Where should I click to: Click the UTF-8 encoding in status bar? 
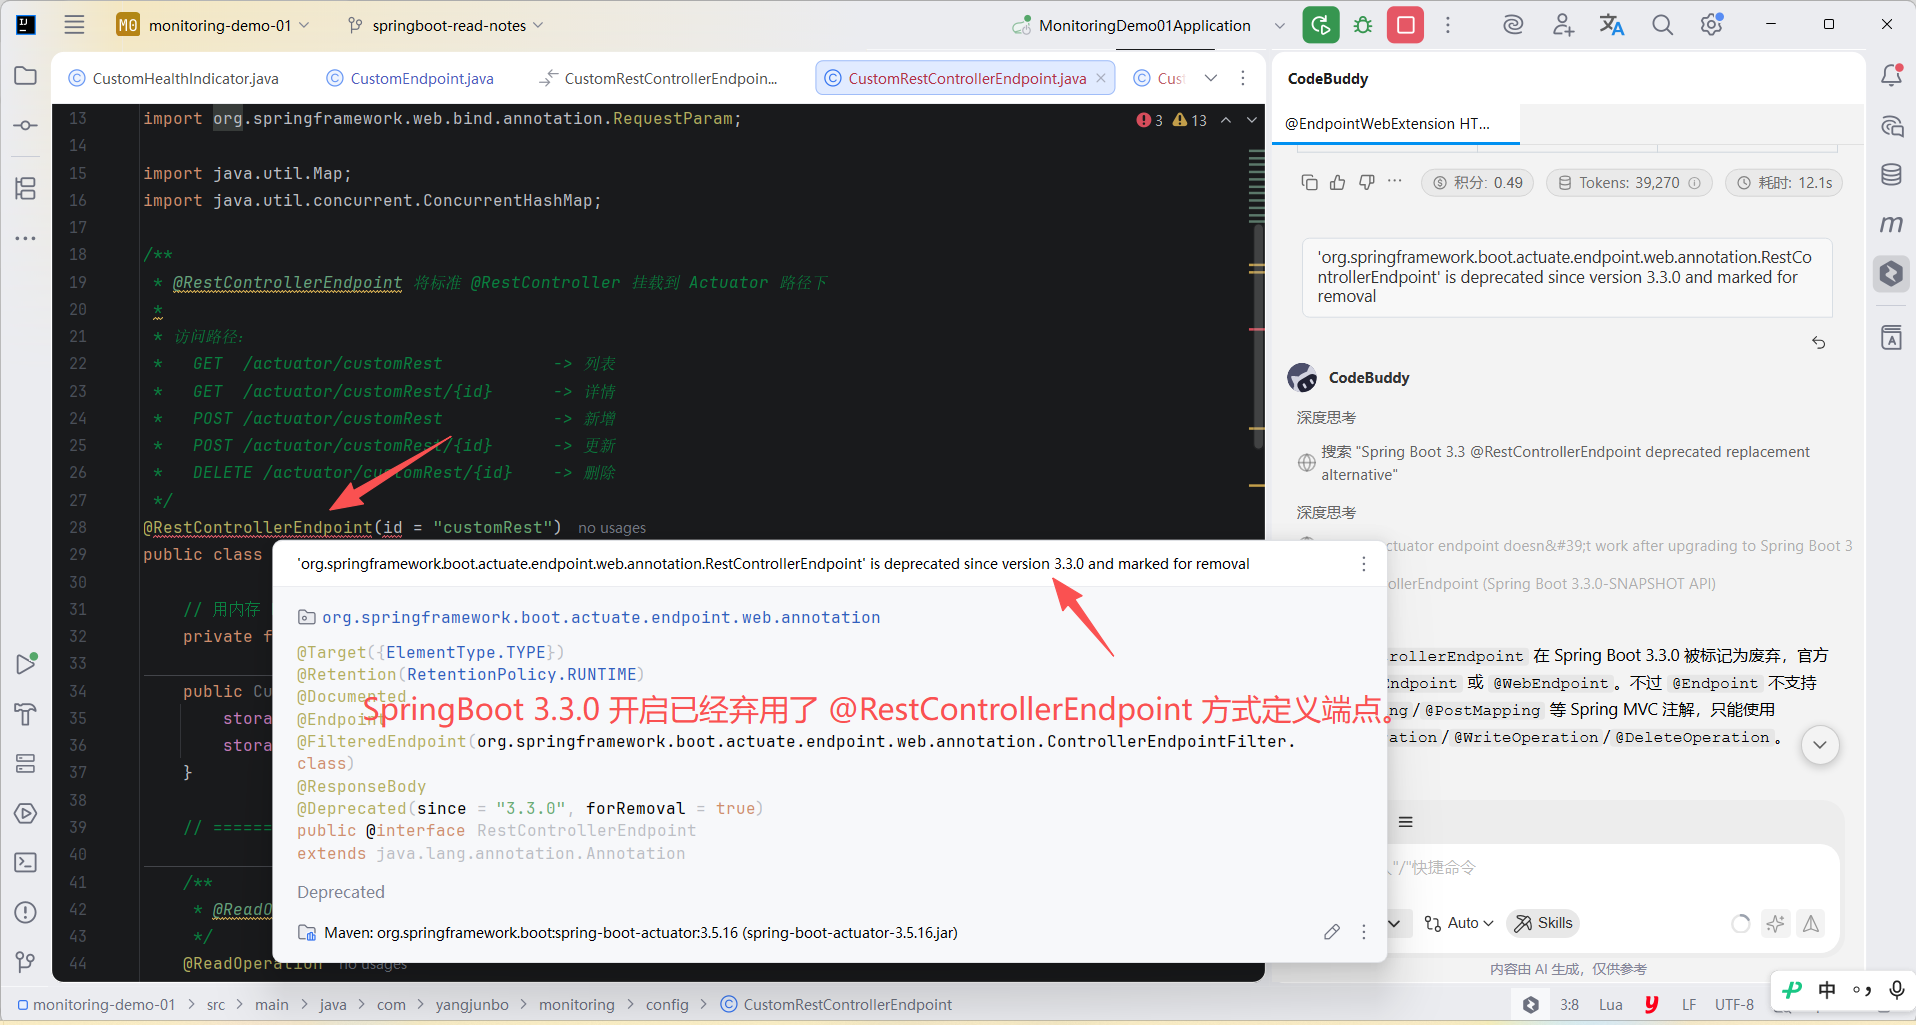coord(1734,1005)
